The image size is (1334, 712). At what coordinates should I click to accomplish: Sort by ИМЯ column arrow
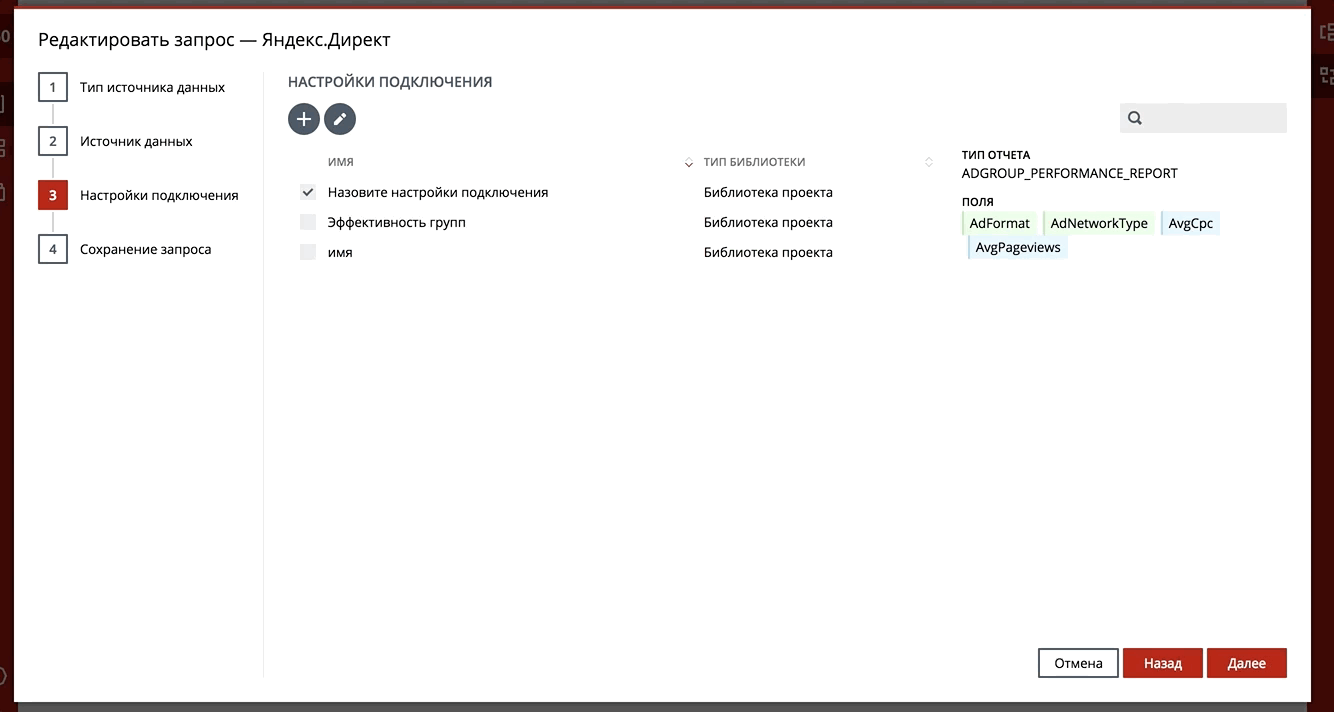688,162
